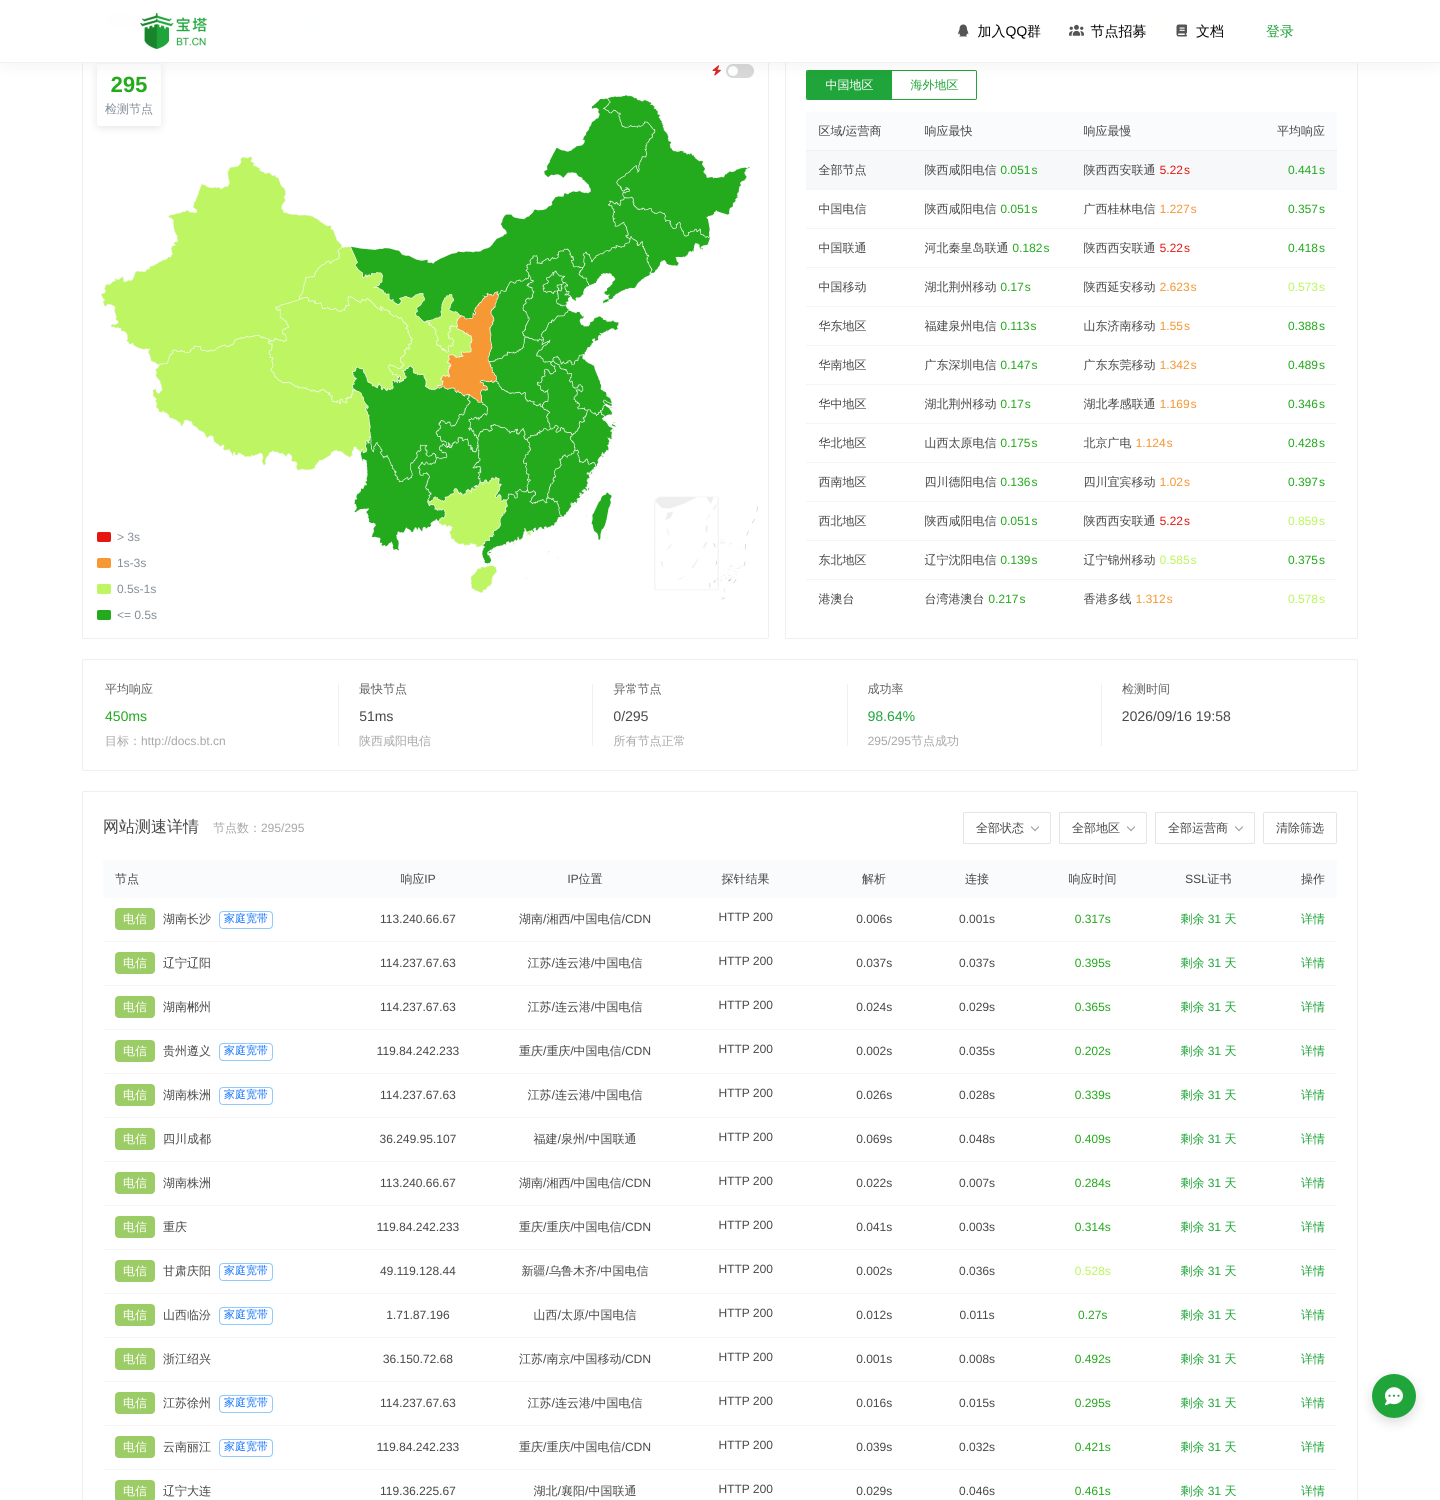Open the 全部地区 region filter dropdown
Viewport: 1440px width, 1500px height.
click(x=1103, y=828)
